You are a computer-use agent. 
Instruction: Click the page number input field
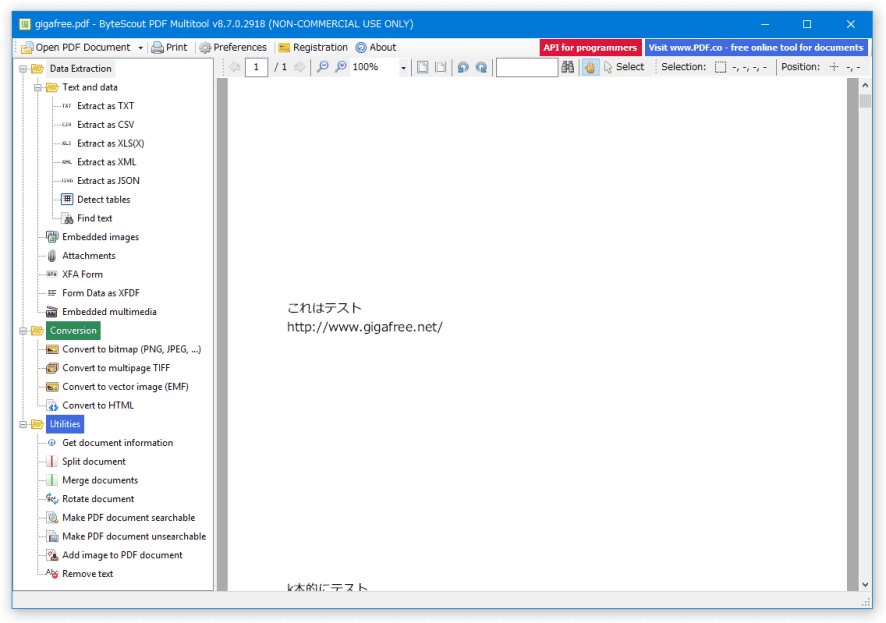[x=257, y=67]
